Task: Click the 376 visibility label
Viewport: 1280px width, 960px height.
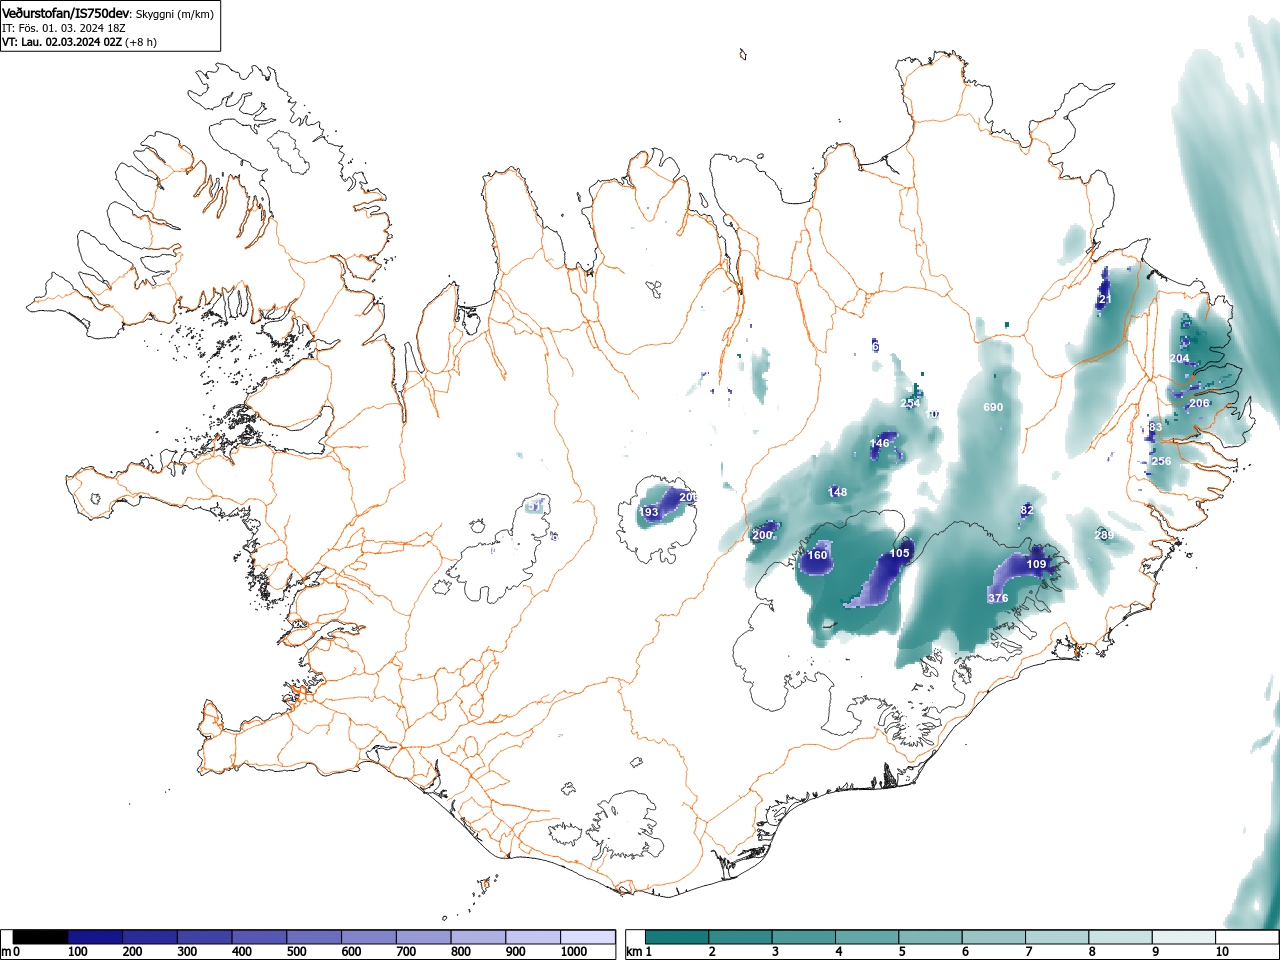Action: [997, 598]
